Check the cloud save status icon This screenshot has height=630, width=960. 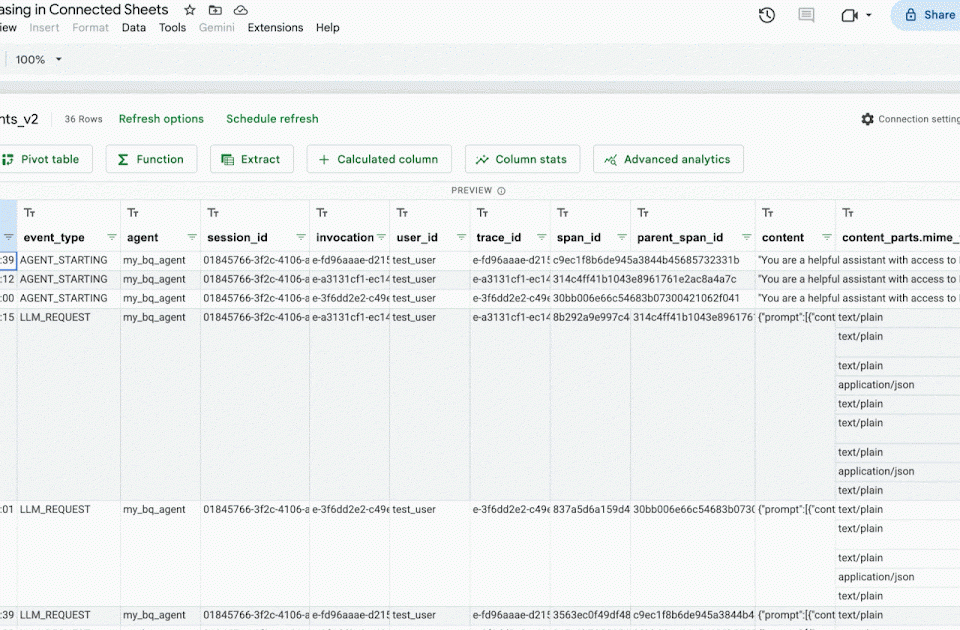point(241,10)
